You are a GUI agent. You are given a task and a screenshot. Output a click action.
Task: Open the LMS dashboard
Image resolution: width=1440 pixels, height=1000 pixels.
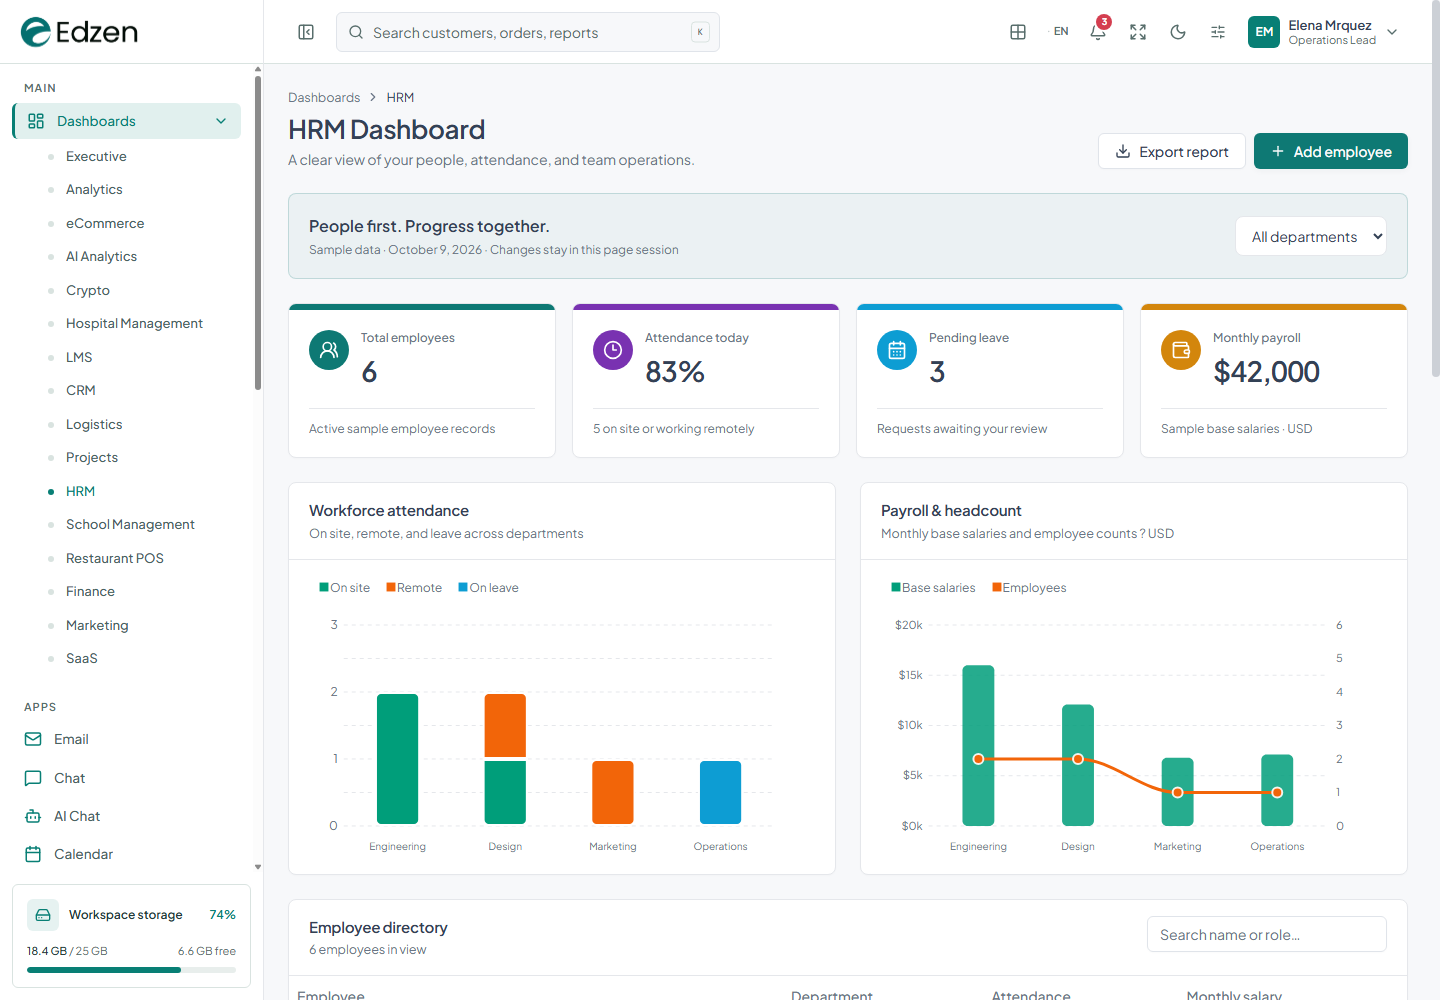(79, 357)
